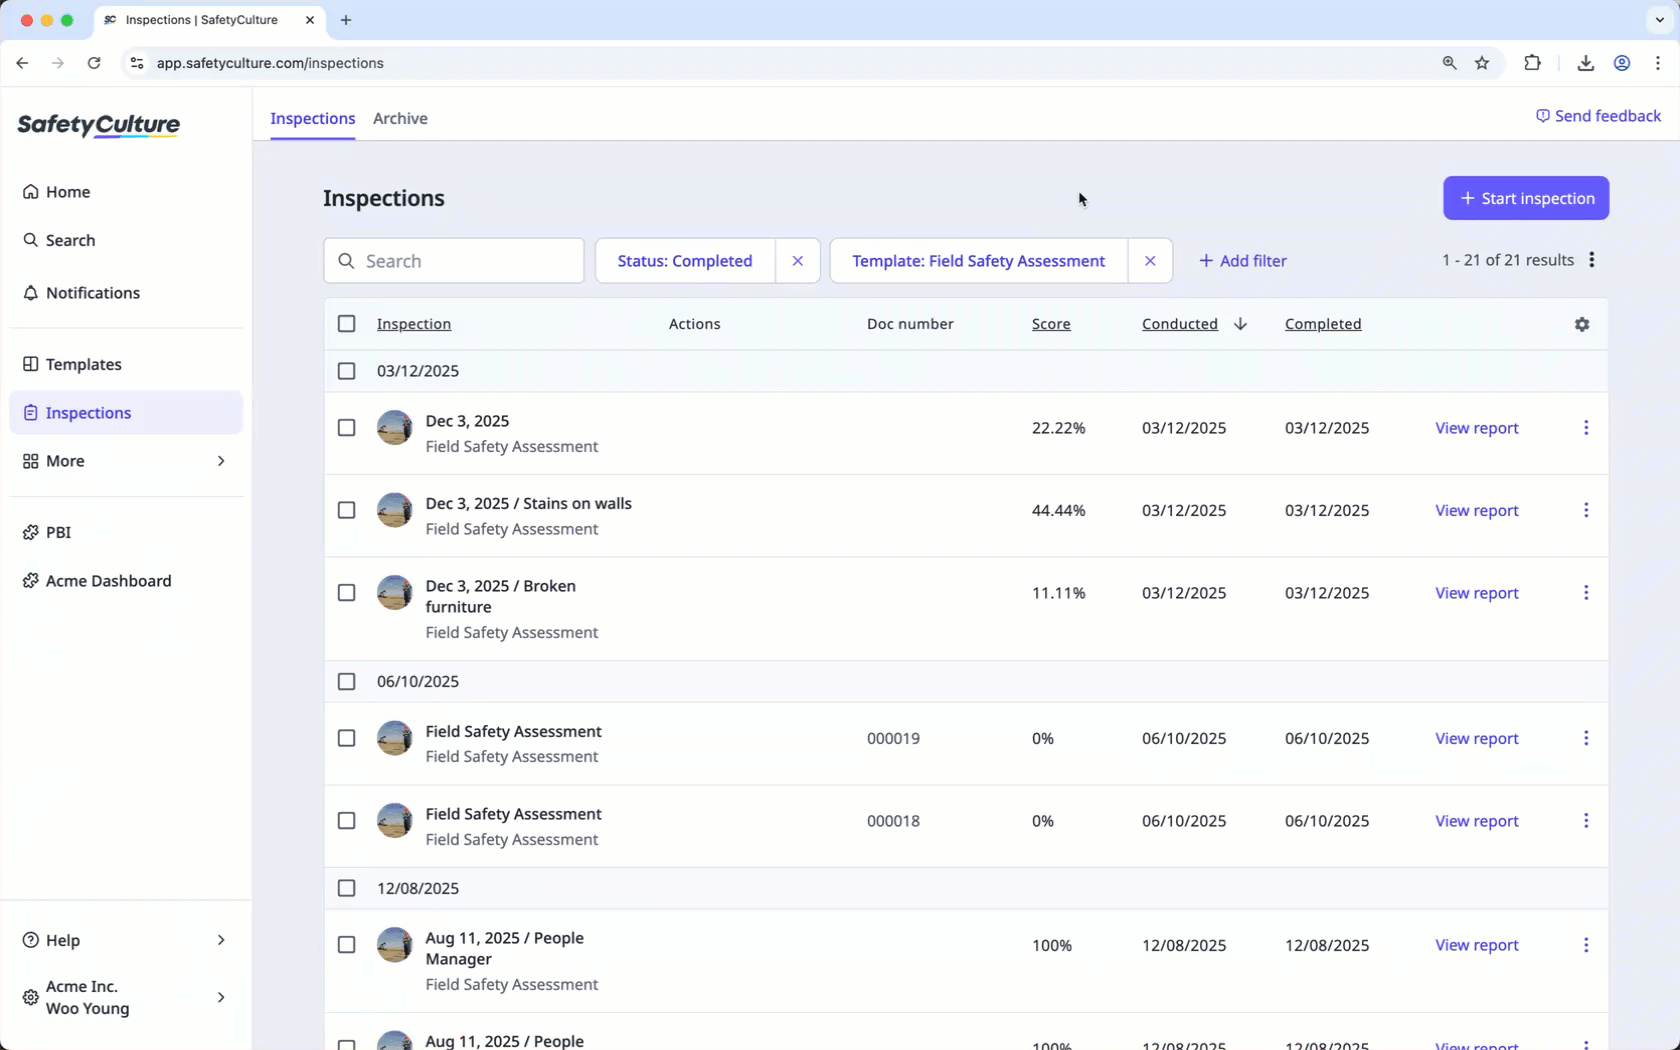This screenshot has height=1050, width=1680.
Task: Click browser back arrow
Action: point(22,63)
